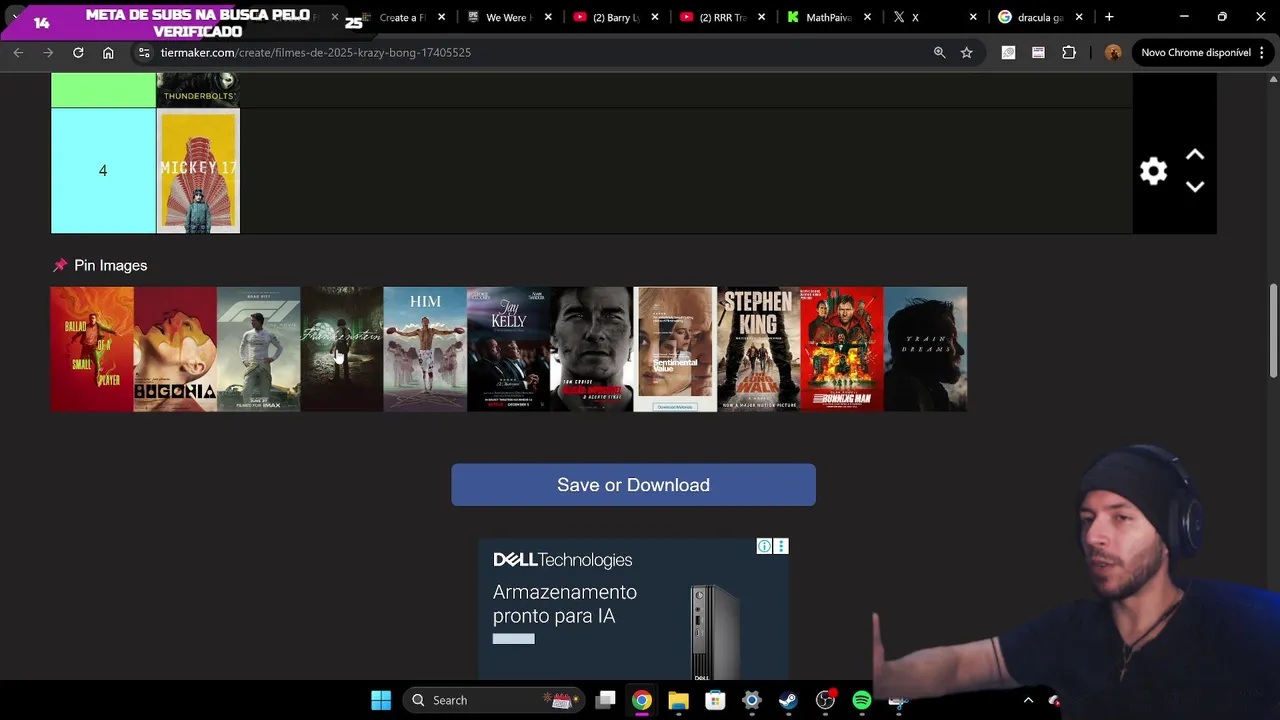Click the Pin Images label
The height and width of the screenshot is (720, 1280).
[x=110, y=265]
